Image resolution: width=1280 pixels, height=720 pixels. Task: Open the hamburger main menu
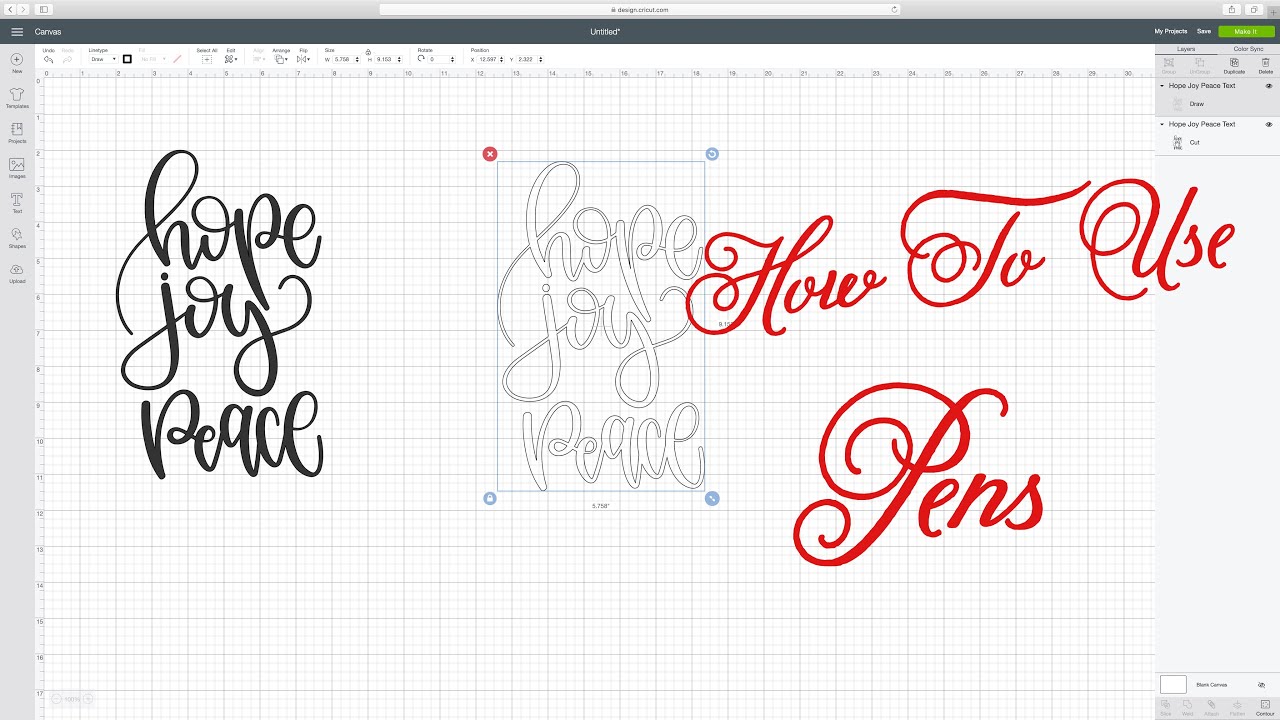(x=17, y=32)
